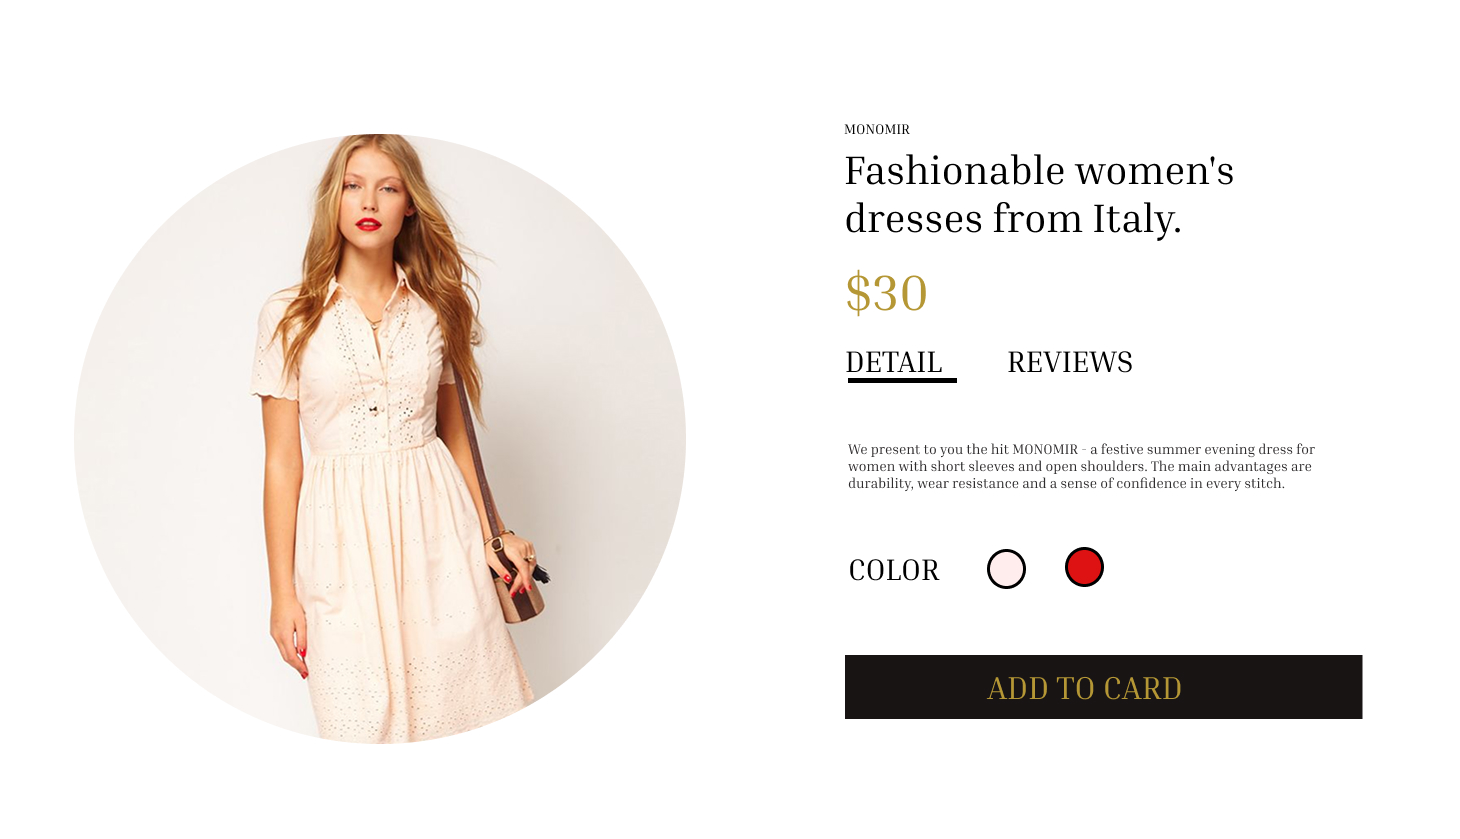Click the ADD TO CARD button
This screenshot has width=1460, height=839.
pyautogui.click(x=1103, y=687)
